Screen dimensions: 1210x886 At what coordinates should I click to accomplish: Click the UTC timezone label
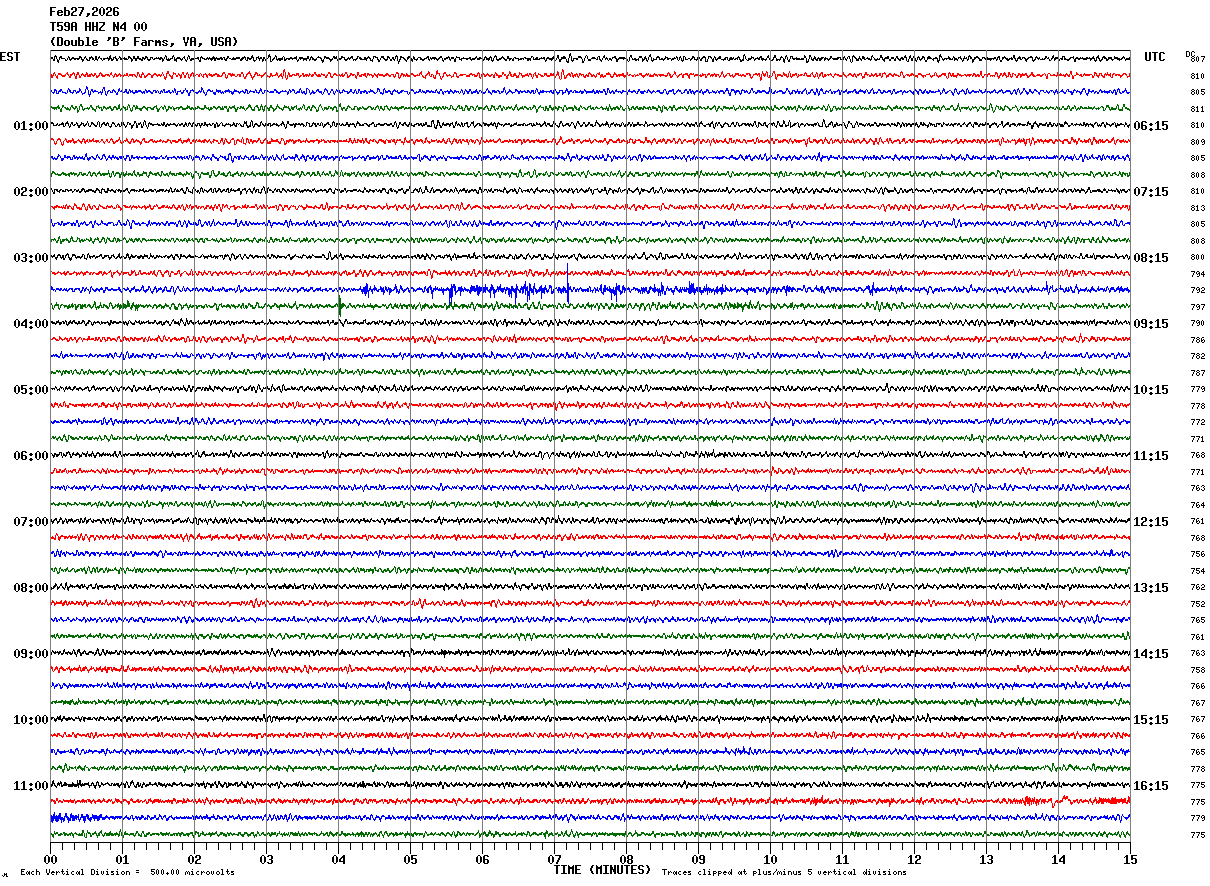coord(1155,57)
